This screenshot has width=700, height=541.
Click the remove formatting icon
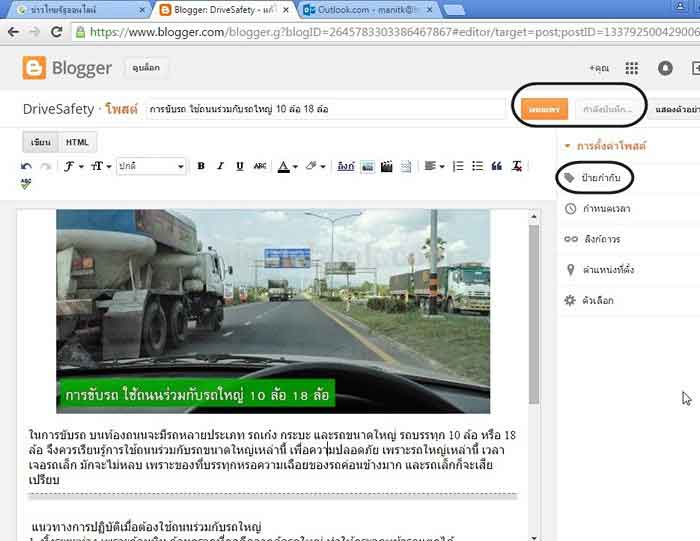pos(517,166)
